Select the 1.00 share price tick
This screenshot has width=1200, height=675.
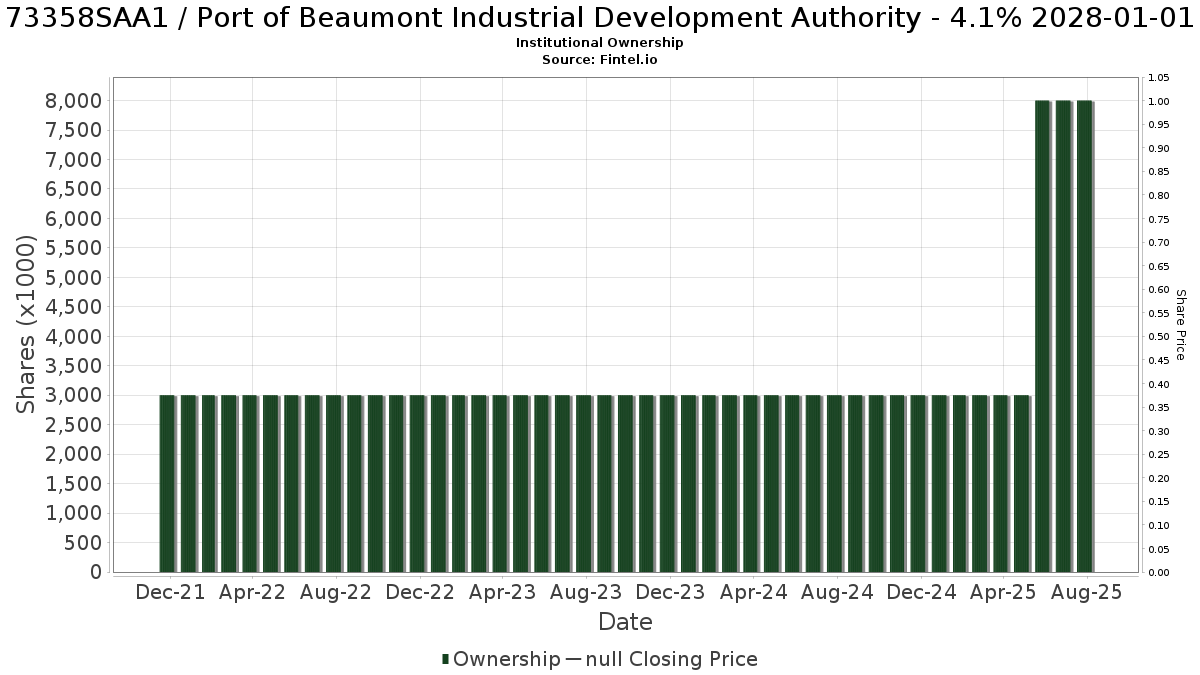[1160, 101]
